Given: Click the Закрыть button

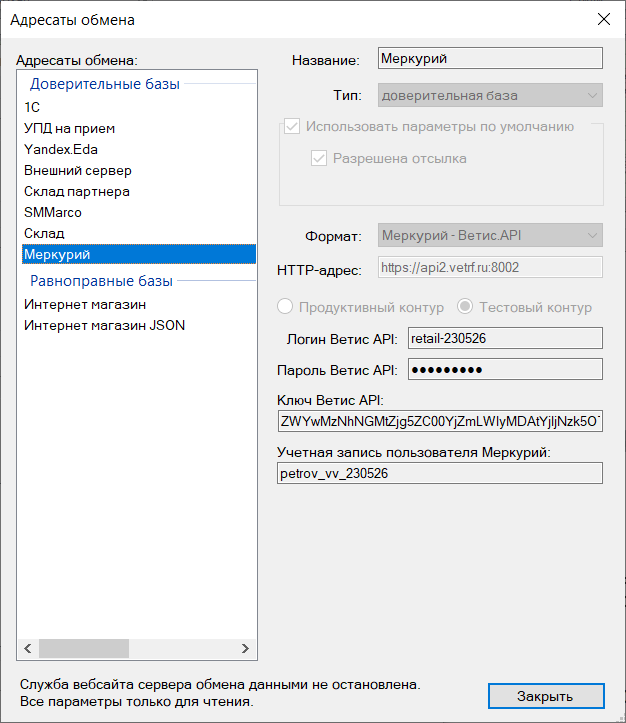Looking at the screenshot, I should point(546,696).
